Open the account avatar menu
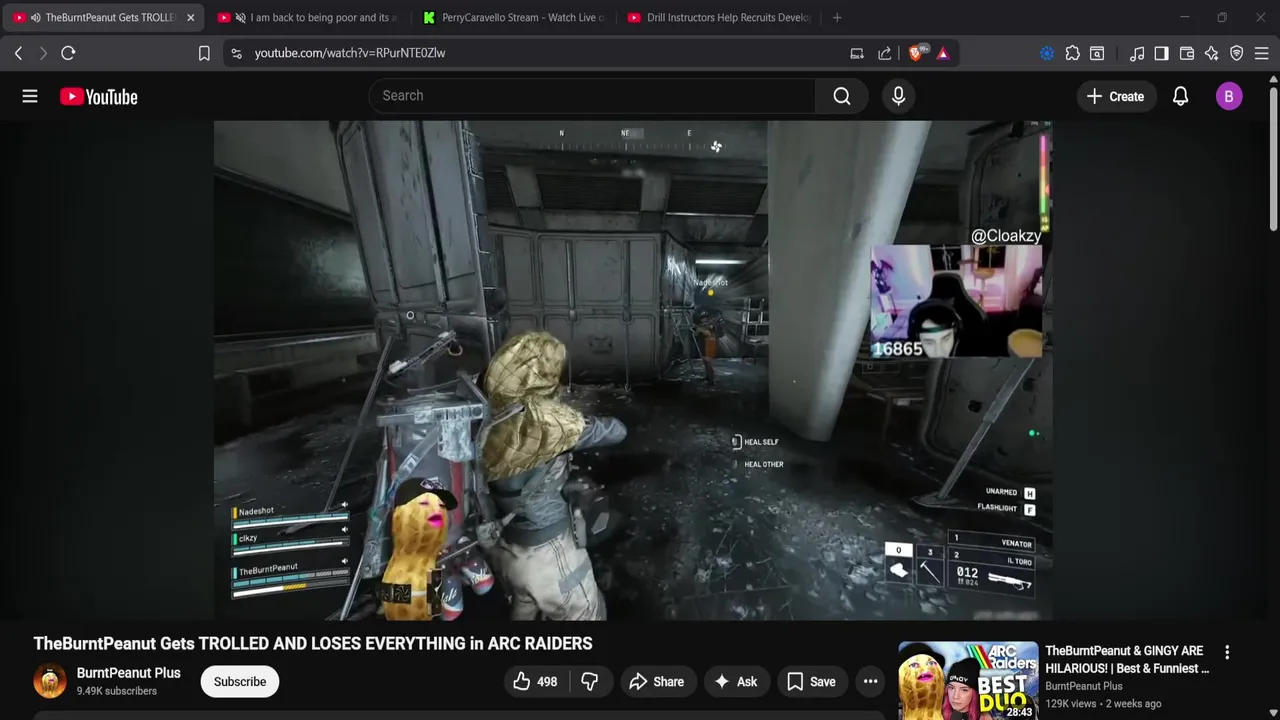Image resolution: width=1280 pixels, height=720 pixels. (1229, 96)
